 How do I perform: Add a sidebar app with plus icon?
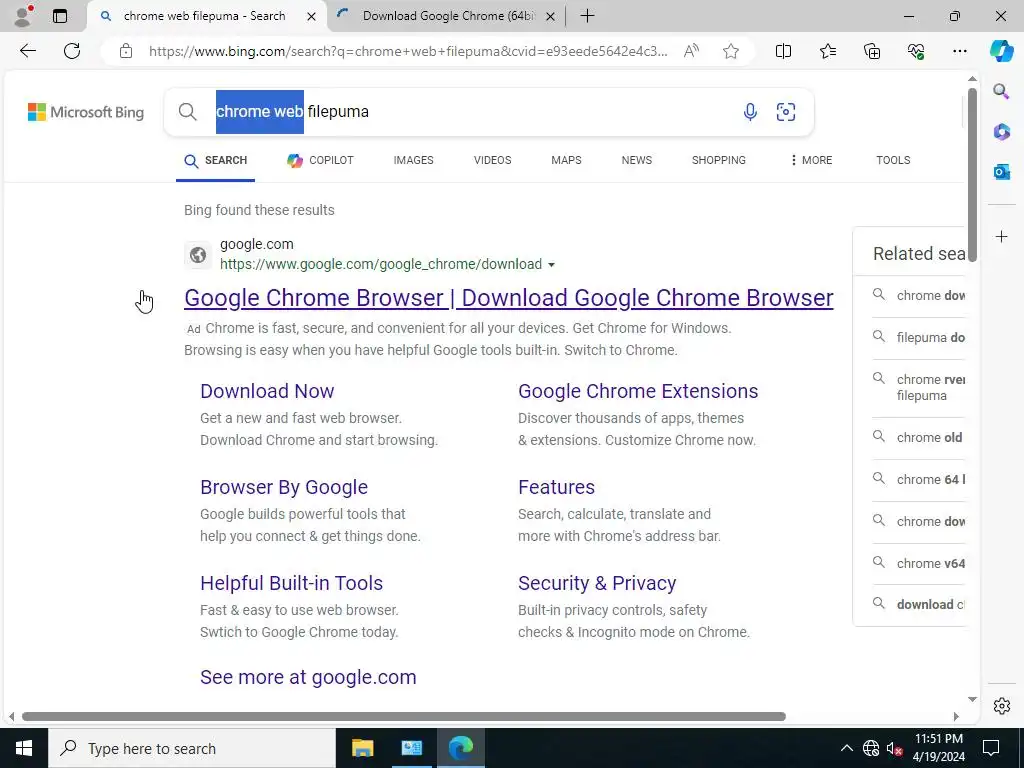point(1001,236)
